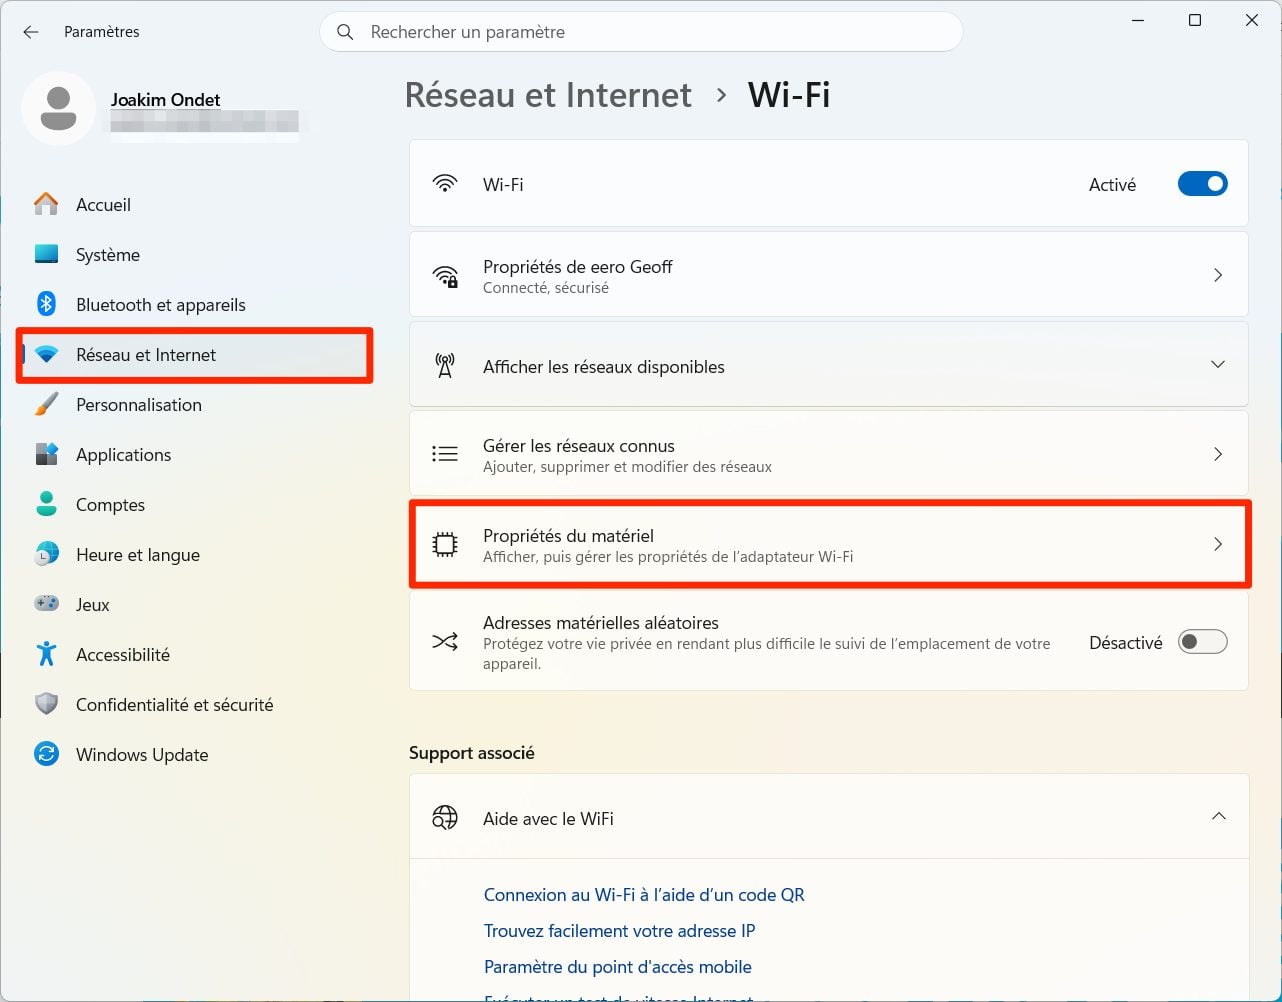Select the Comptes person icon

tap(46, 504)
